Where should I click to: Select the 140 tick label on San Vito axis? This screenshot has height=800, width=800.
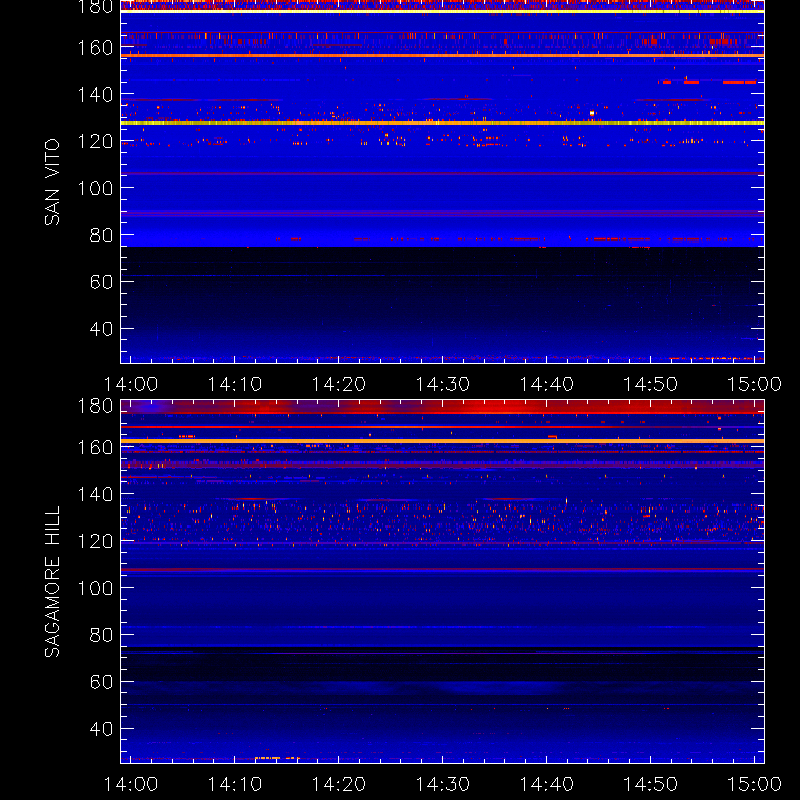click(x=95, y=94)
